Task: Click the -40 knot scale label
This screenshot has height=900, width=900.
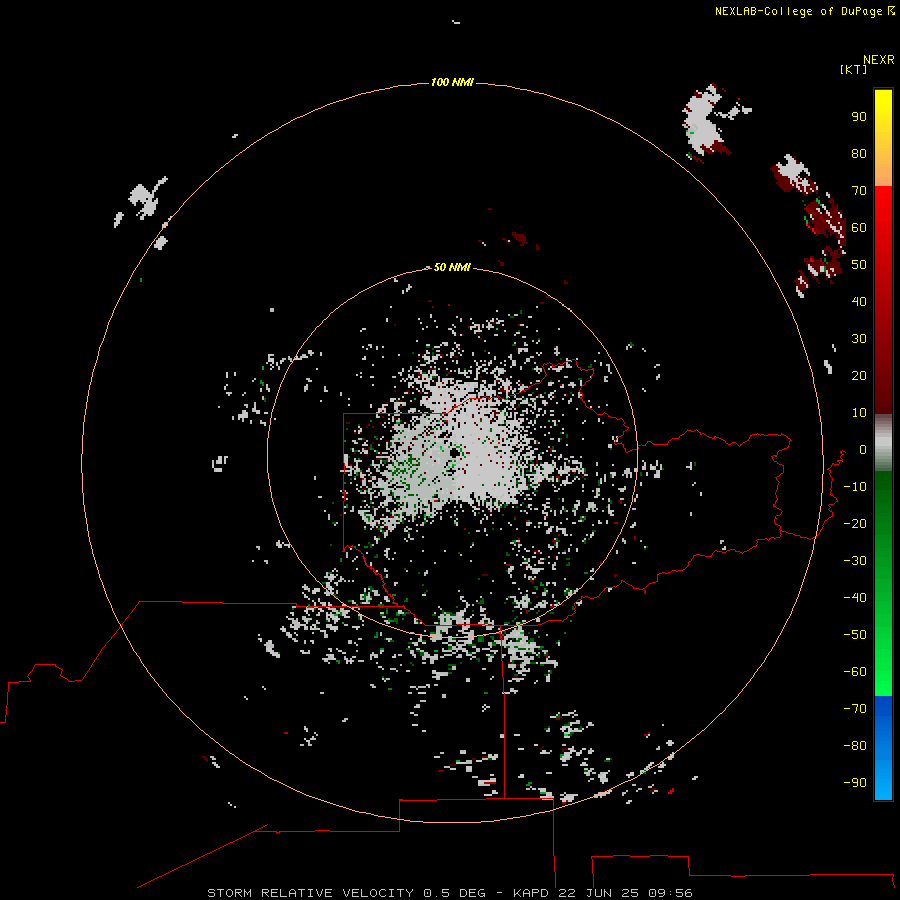Action: (x=855, y=598)
